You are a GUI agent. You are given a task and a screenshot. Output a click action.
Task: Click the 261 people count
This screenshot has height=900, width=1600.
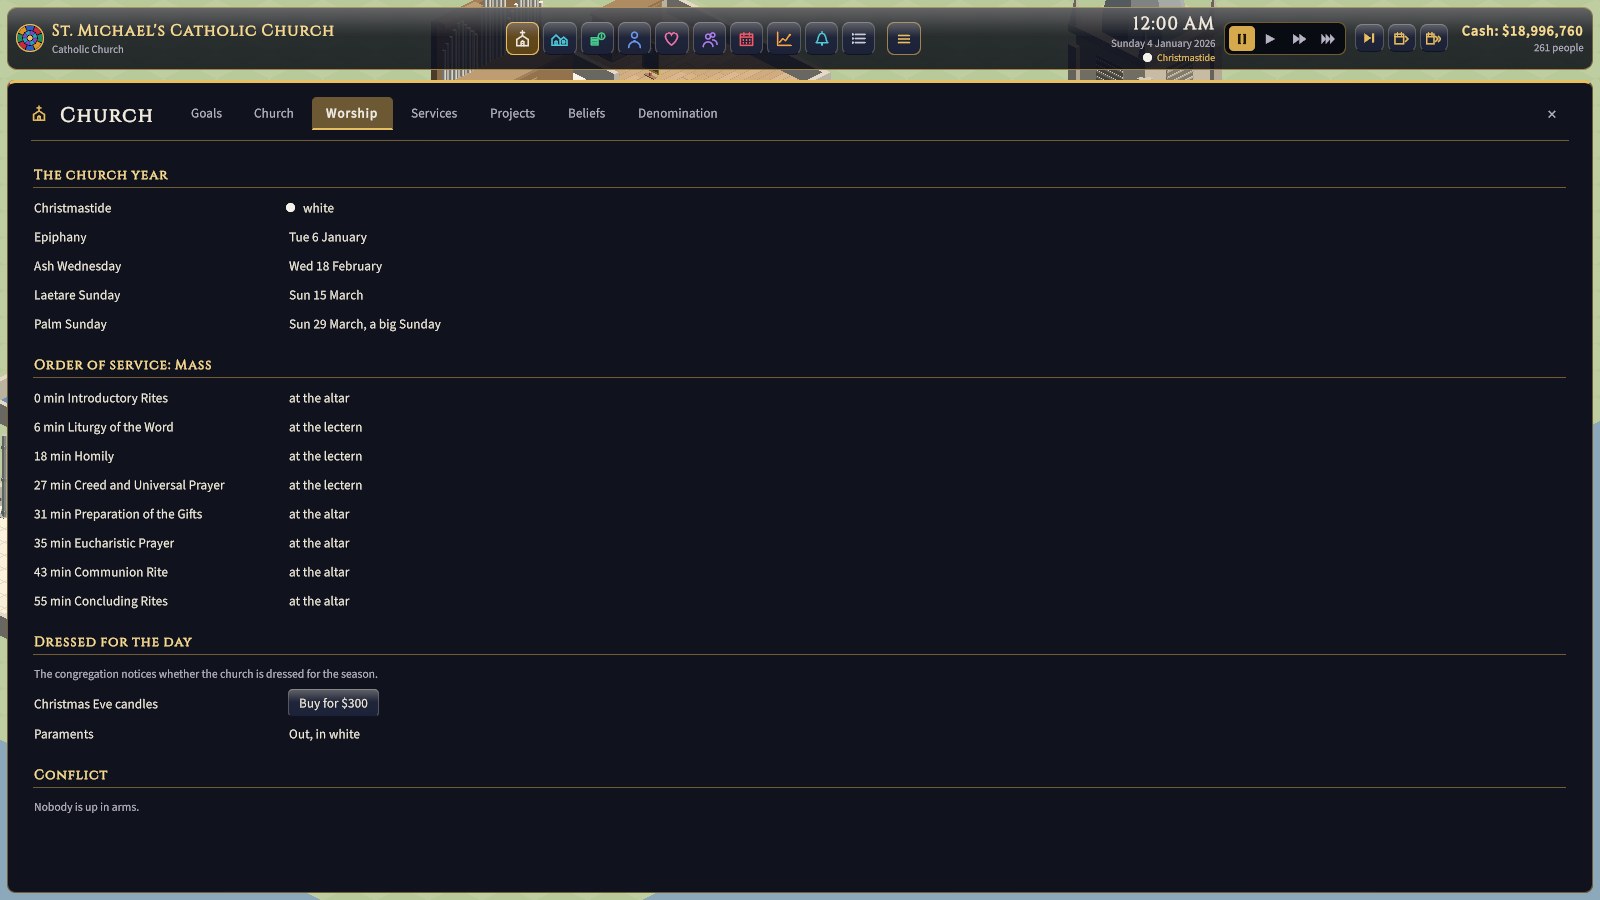(1558, 48)
